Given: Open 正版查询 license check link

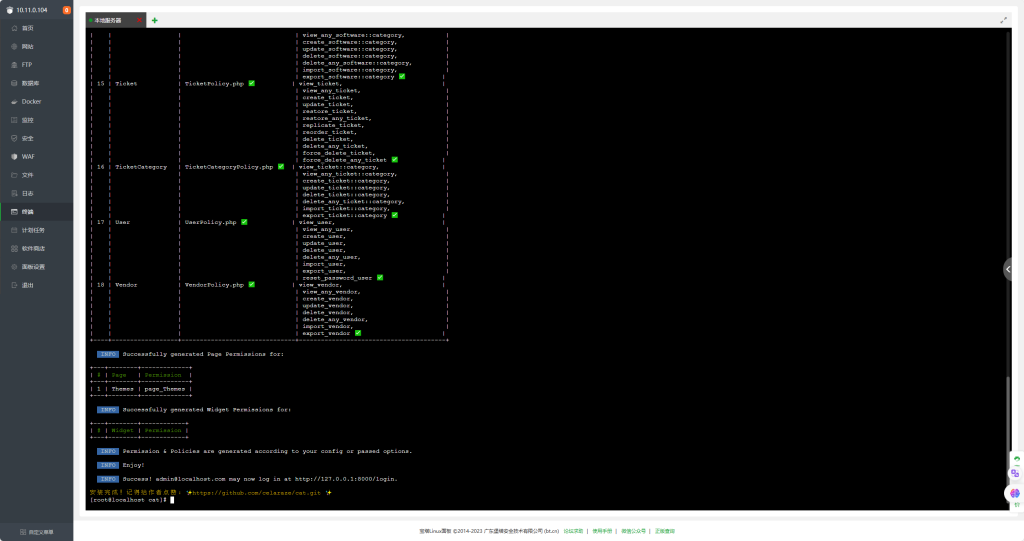Looking at the screenshot, I should [x=665, y=531].
